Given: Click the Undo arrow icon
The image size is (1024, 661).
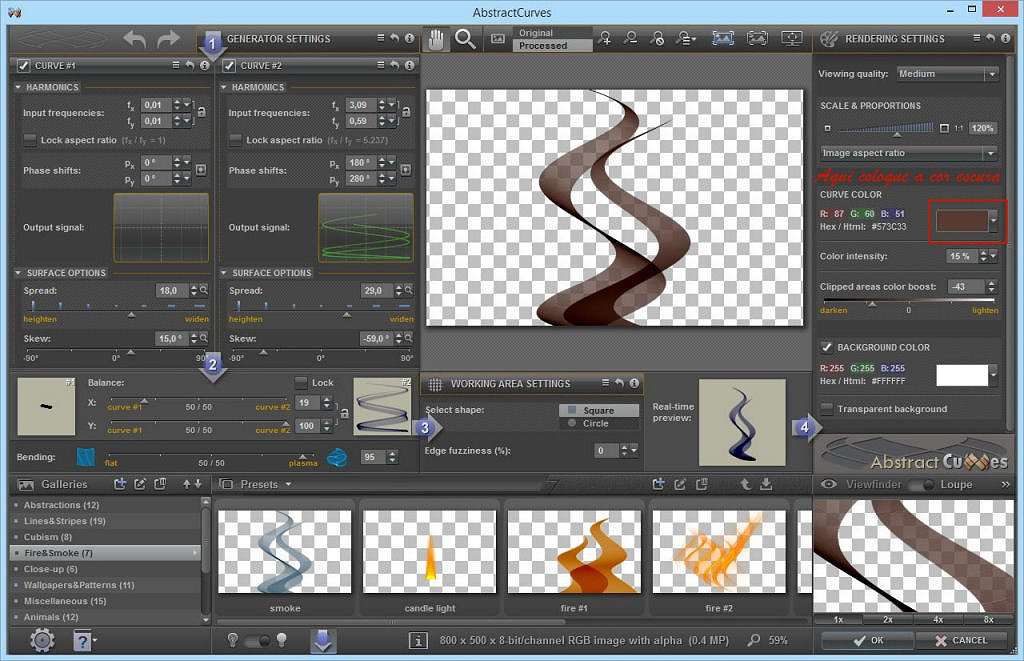Looking at the screenshot, I should coord(135,39).
